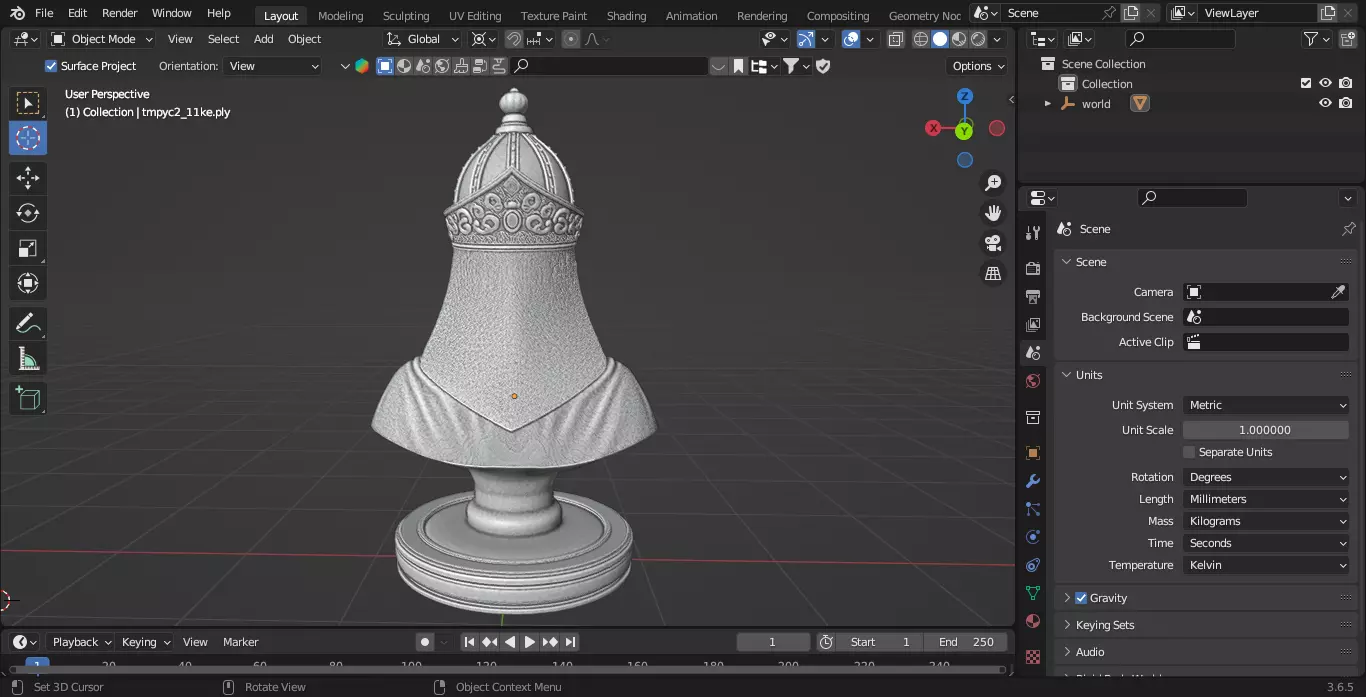Open the Unit System Metric dropdown

point(1266,405)
